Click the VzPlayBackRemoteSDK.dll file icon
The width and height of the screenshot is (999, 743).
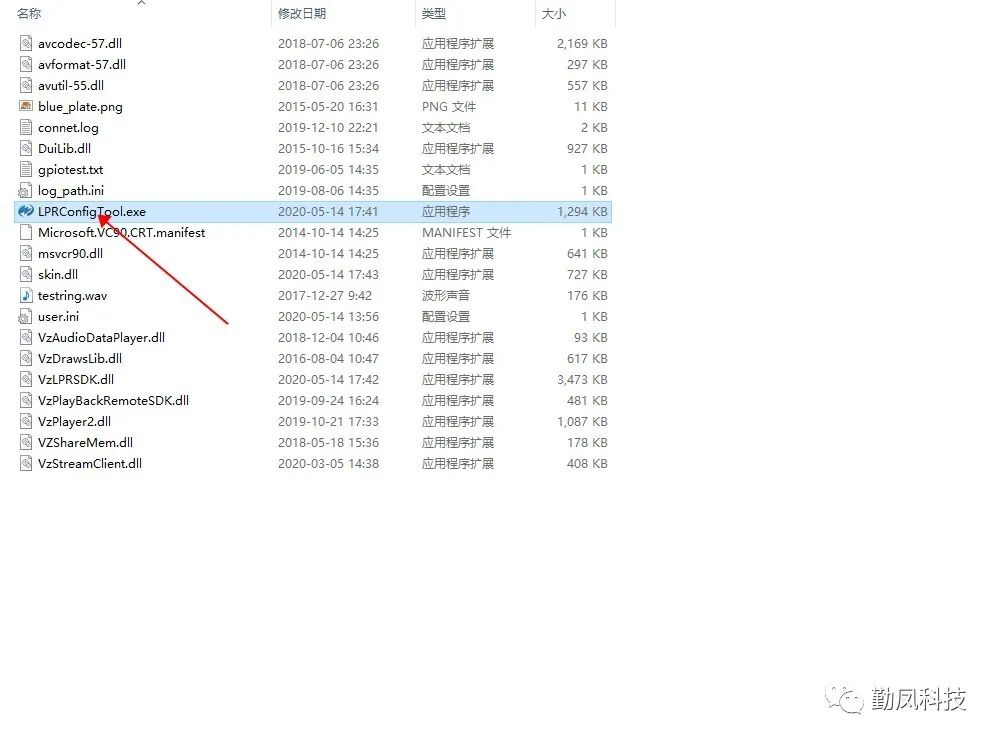tap(25, 401)
